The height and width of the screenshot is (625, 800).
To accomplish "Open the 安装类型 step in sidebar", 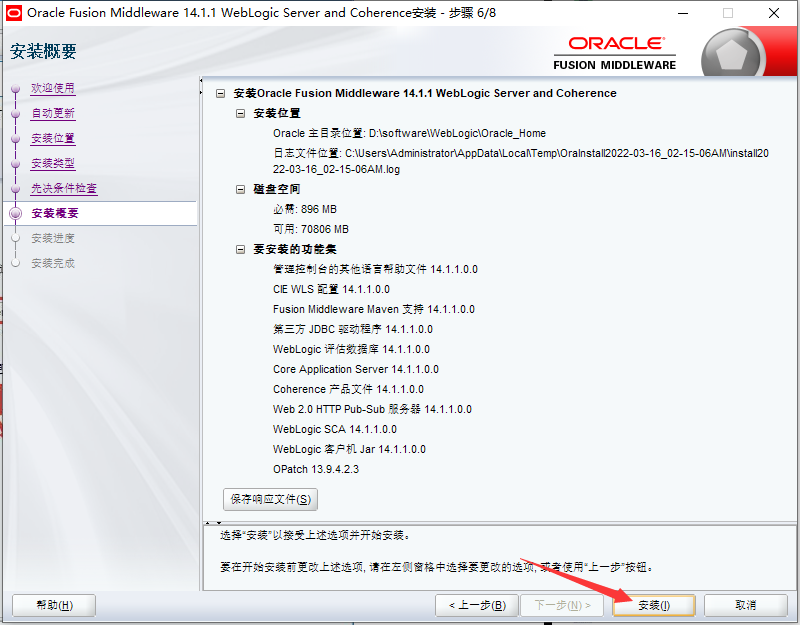I will pyautogui.click(x=53, y=163).
